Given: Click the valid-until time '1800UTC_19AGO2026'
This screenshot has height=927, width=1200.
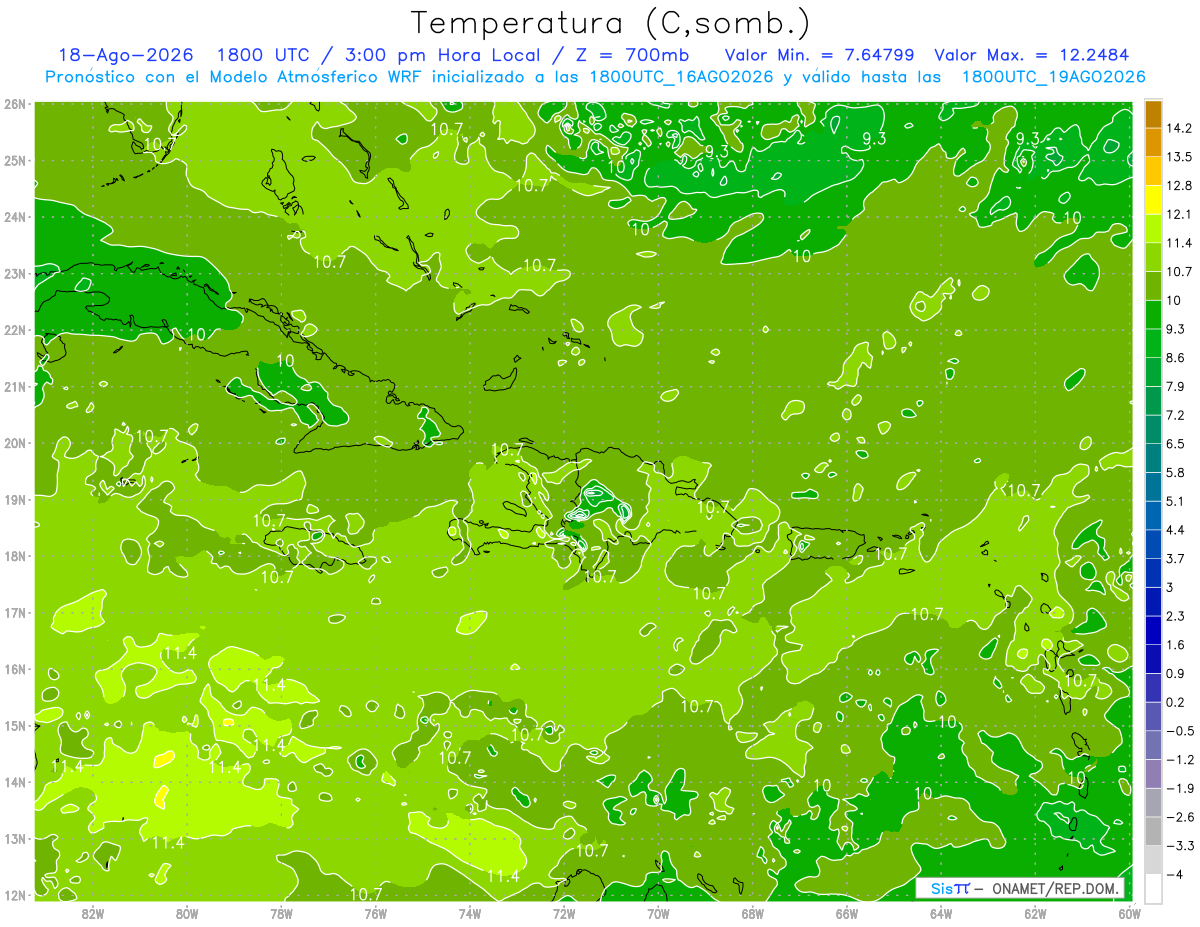Looking at the screenshot, I should coord(1053,77).
